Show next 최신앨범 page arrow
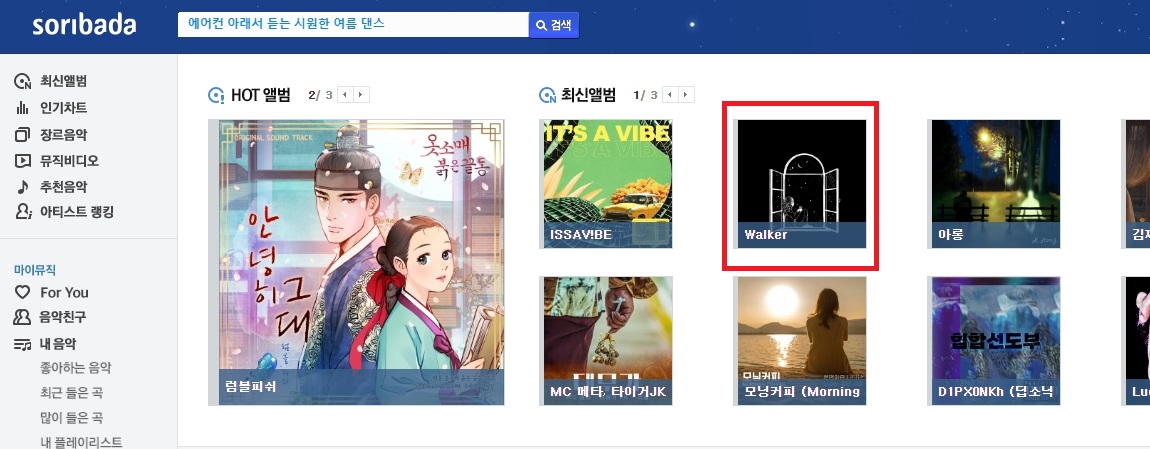Image resolution: width=1150 pixels, height=449 pixels. pyautogui.click(x=686, y=95)
